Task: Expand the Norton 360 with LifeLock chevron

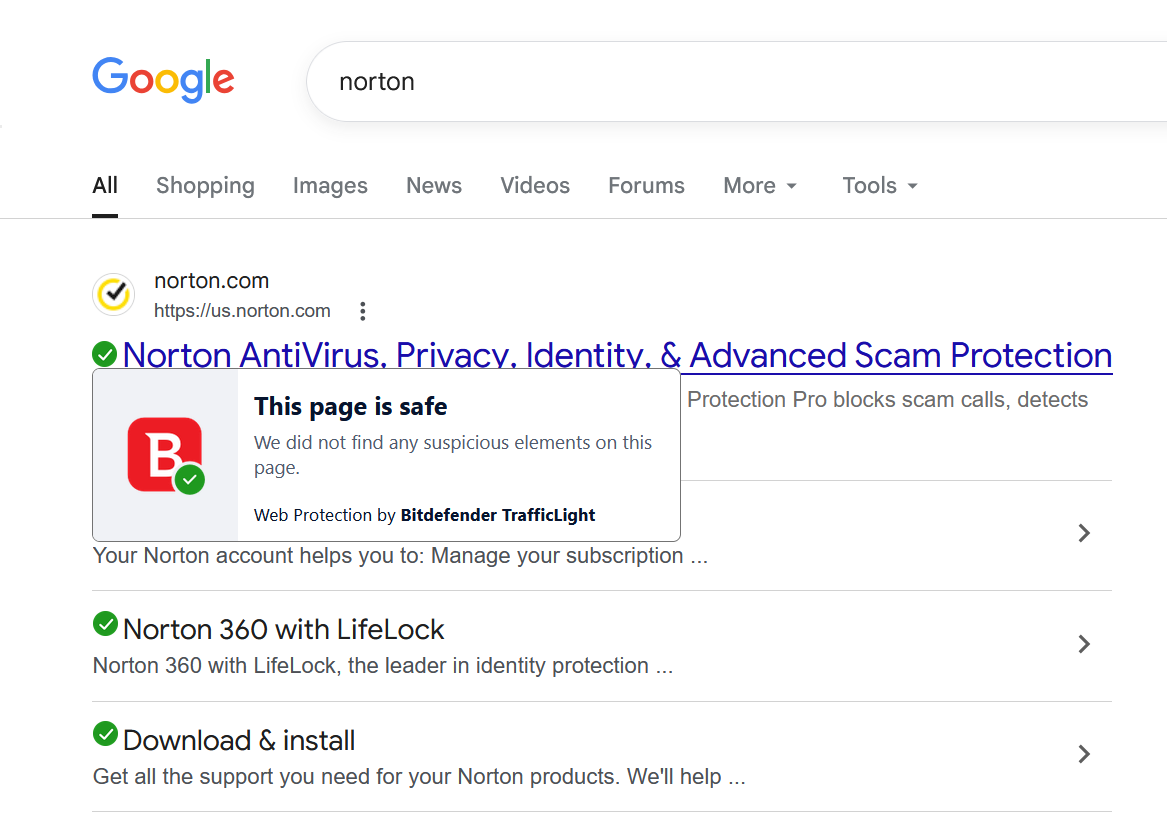Action: pos(1084,644)
